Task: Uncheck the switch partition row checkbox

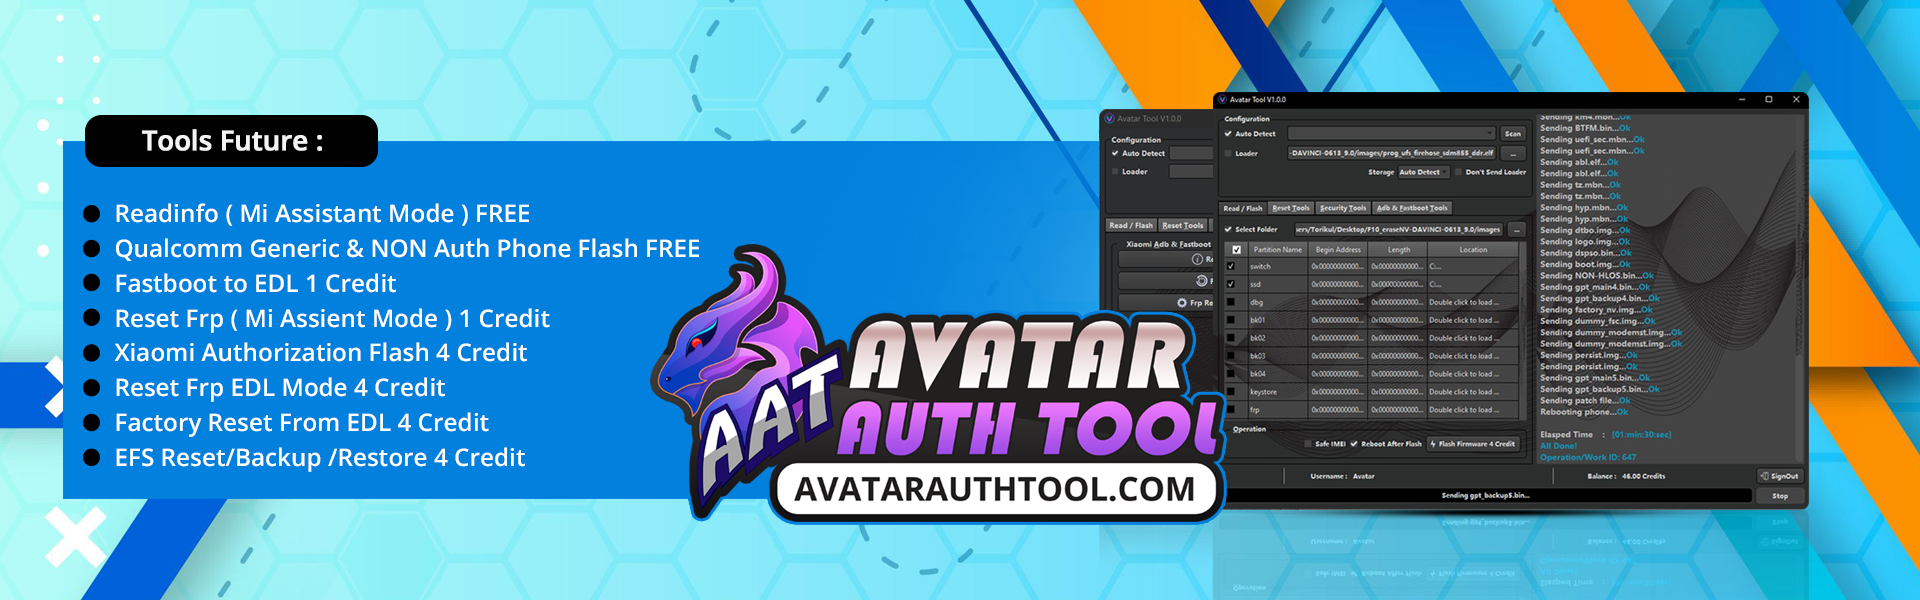Action: pos(1231,267)
